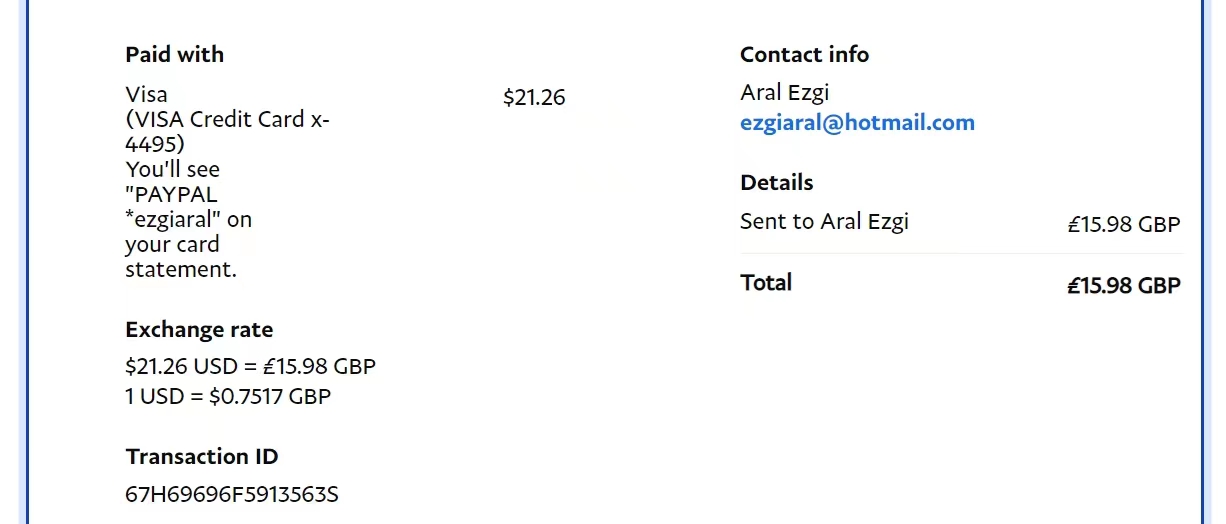Click the Details heading
Image resolution: width=1226 pixels, height=524 pixels.
coord(776,183)
